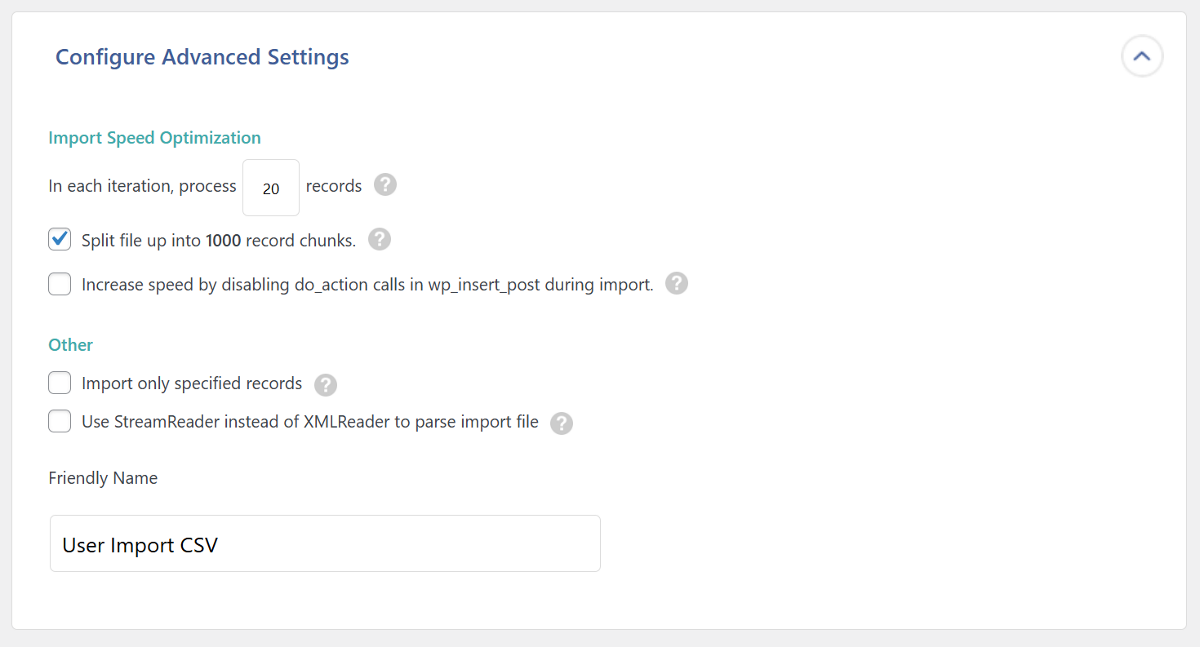Enable the disable do_action calls checkbox
The width and height of the screenshot is (1200, 647).
pyautogui.click(x=60, y=284)
